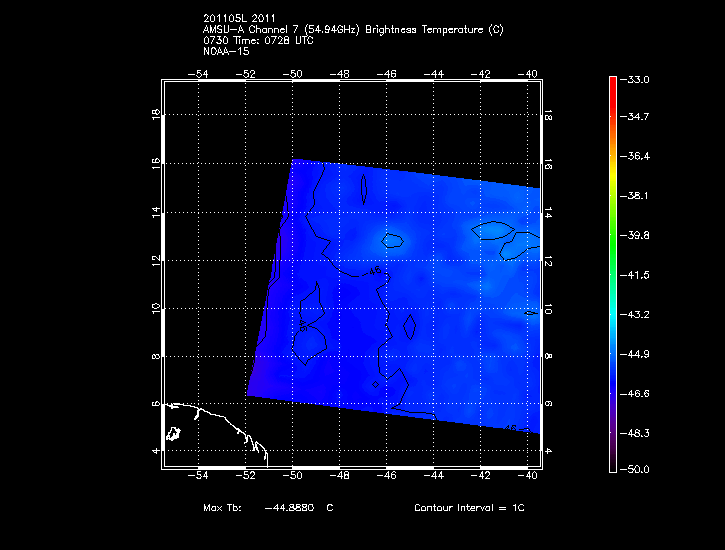
Task: Click the white coastline at bottom left
Action: pyautogui.click(x=225, y=420)
